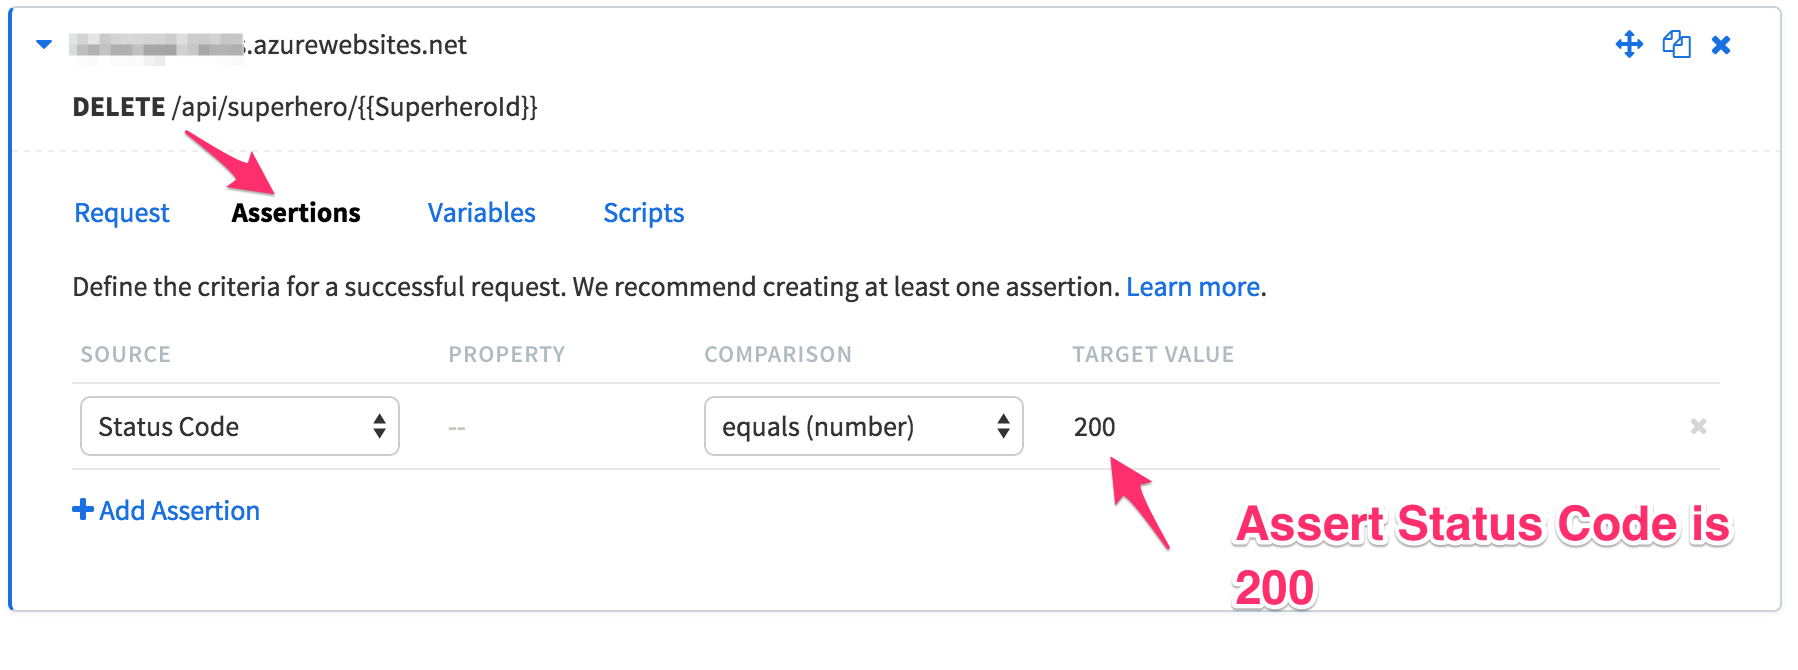Click the plus icon beside Add Assertion

(82, 510)
